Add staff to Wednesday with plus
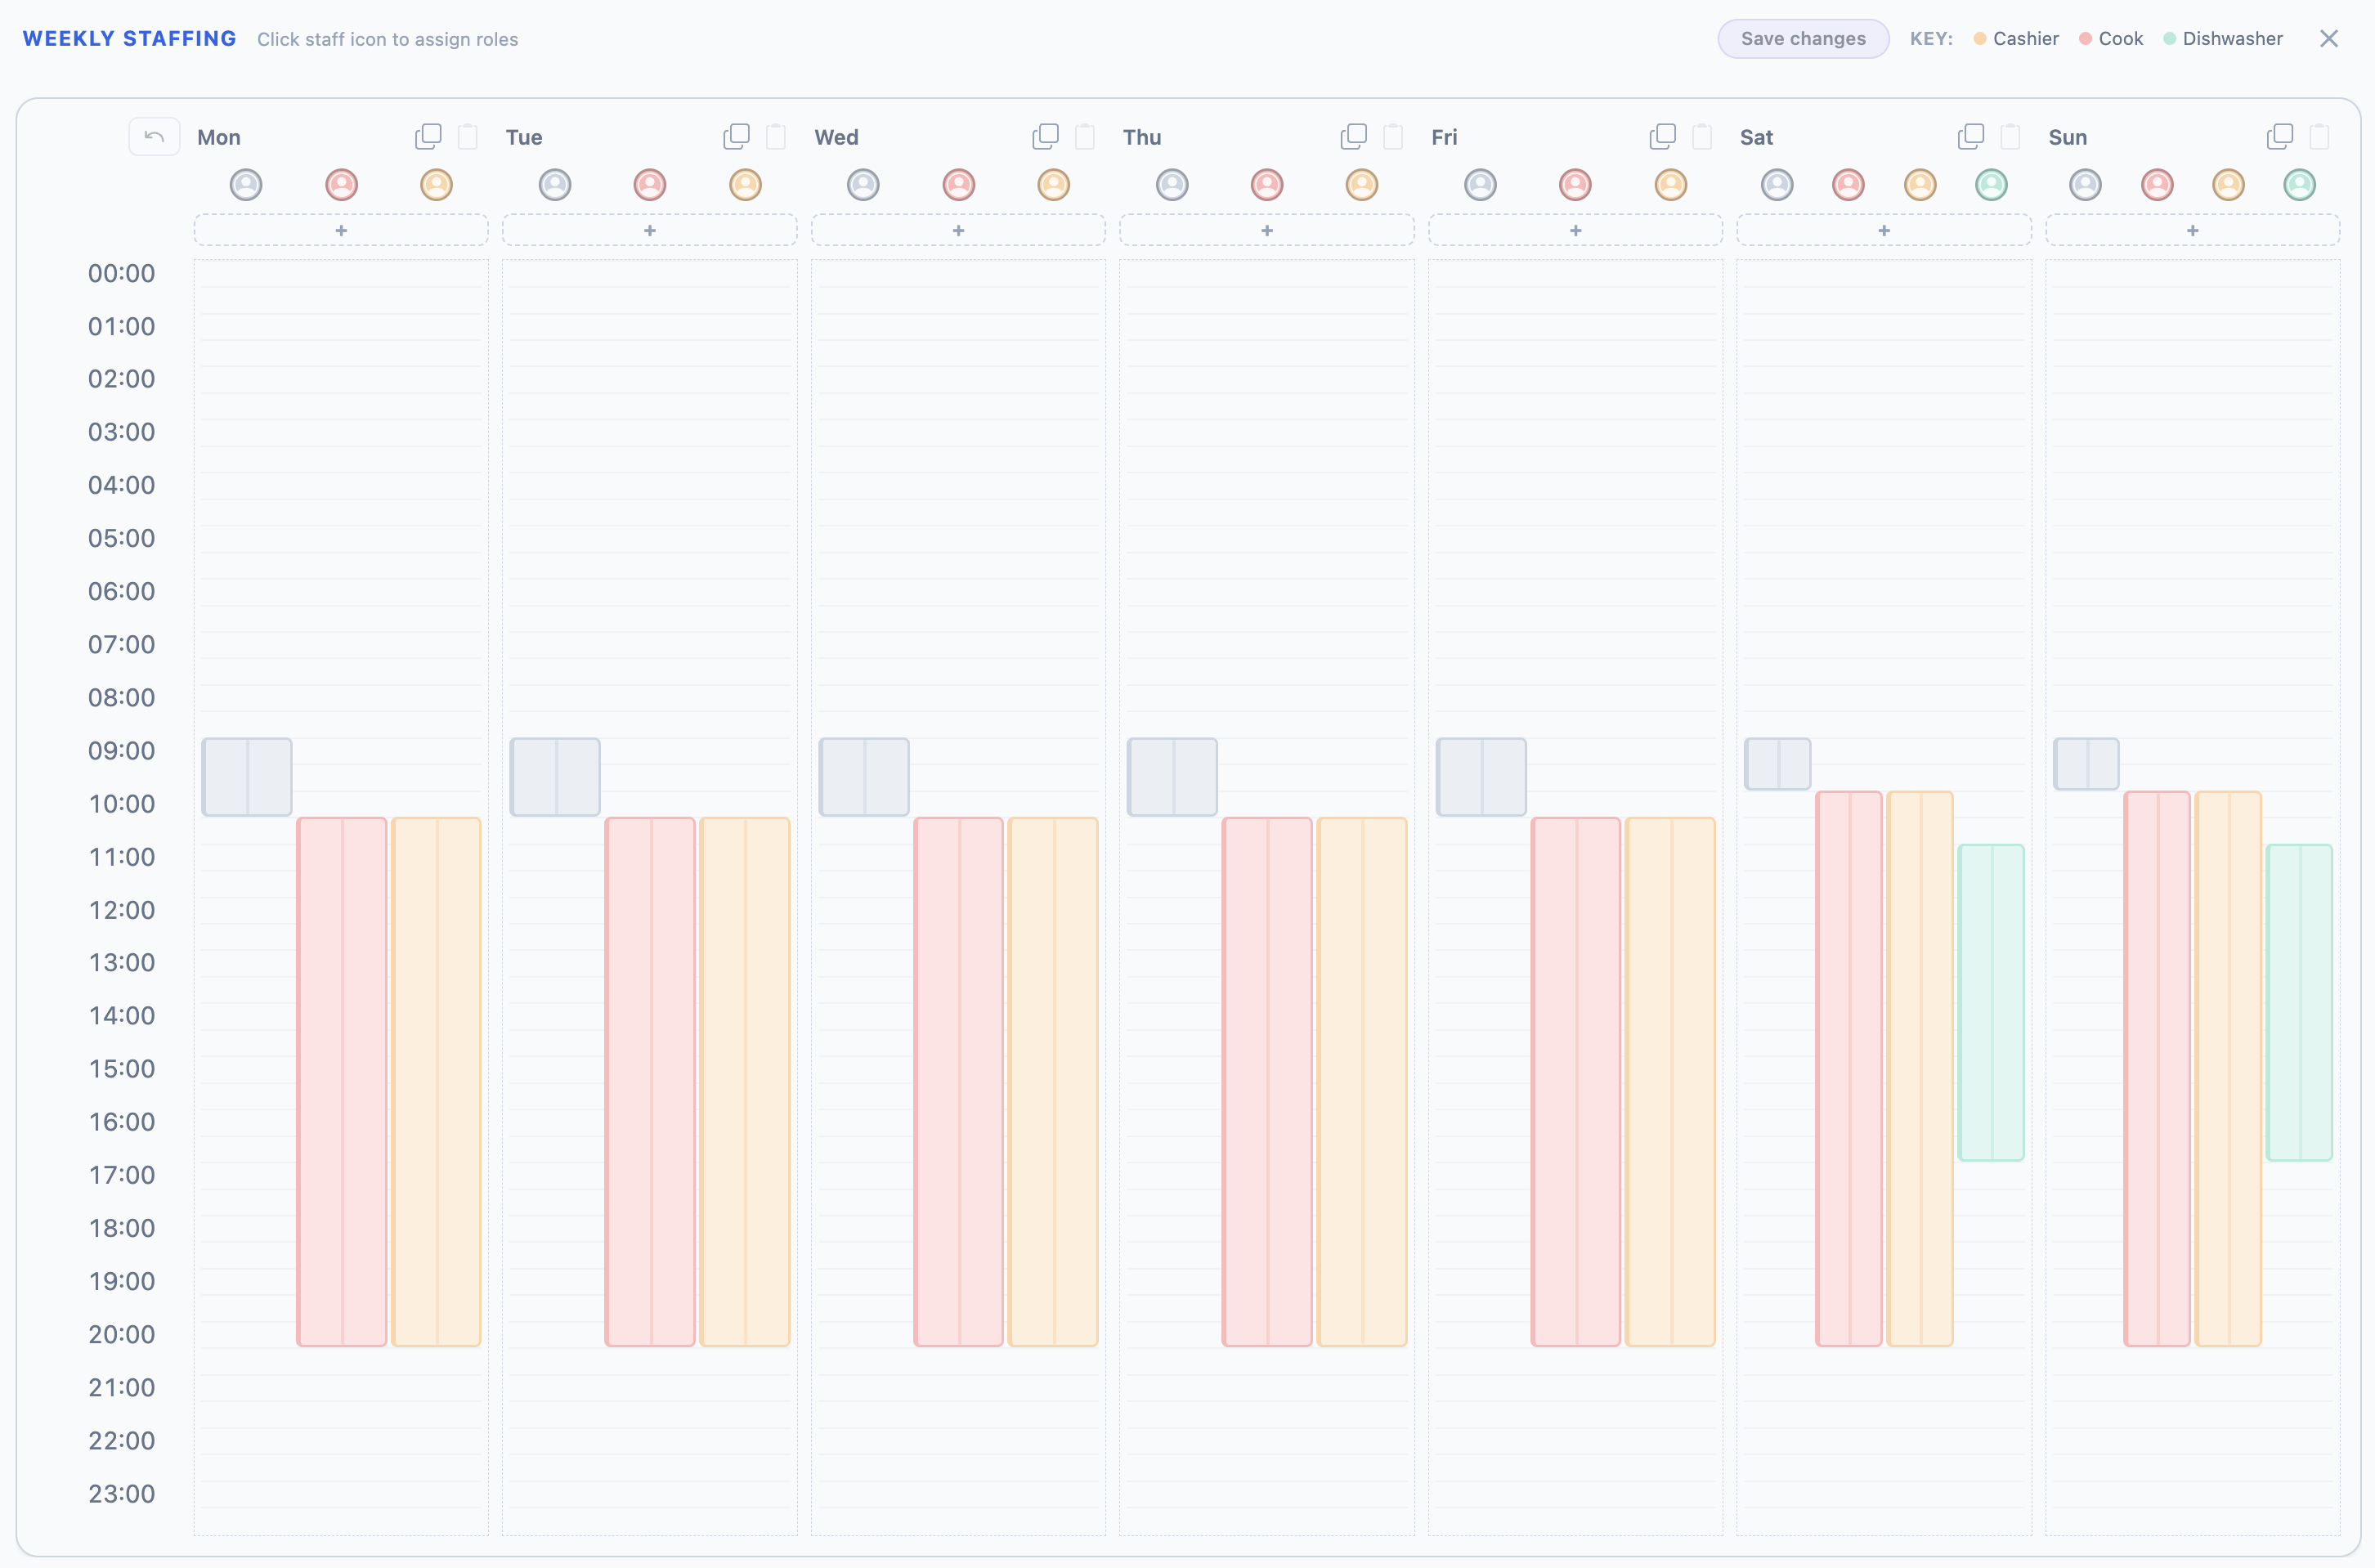Image resolution: width=2375 pixels, height=1568 pixels. pos(958,230)
